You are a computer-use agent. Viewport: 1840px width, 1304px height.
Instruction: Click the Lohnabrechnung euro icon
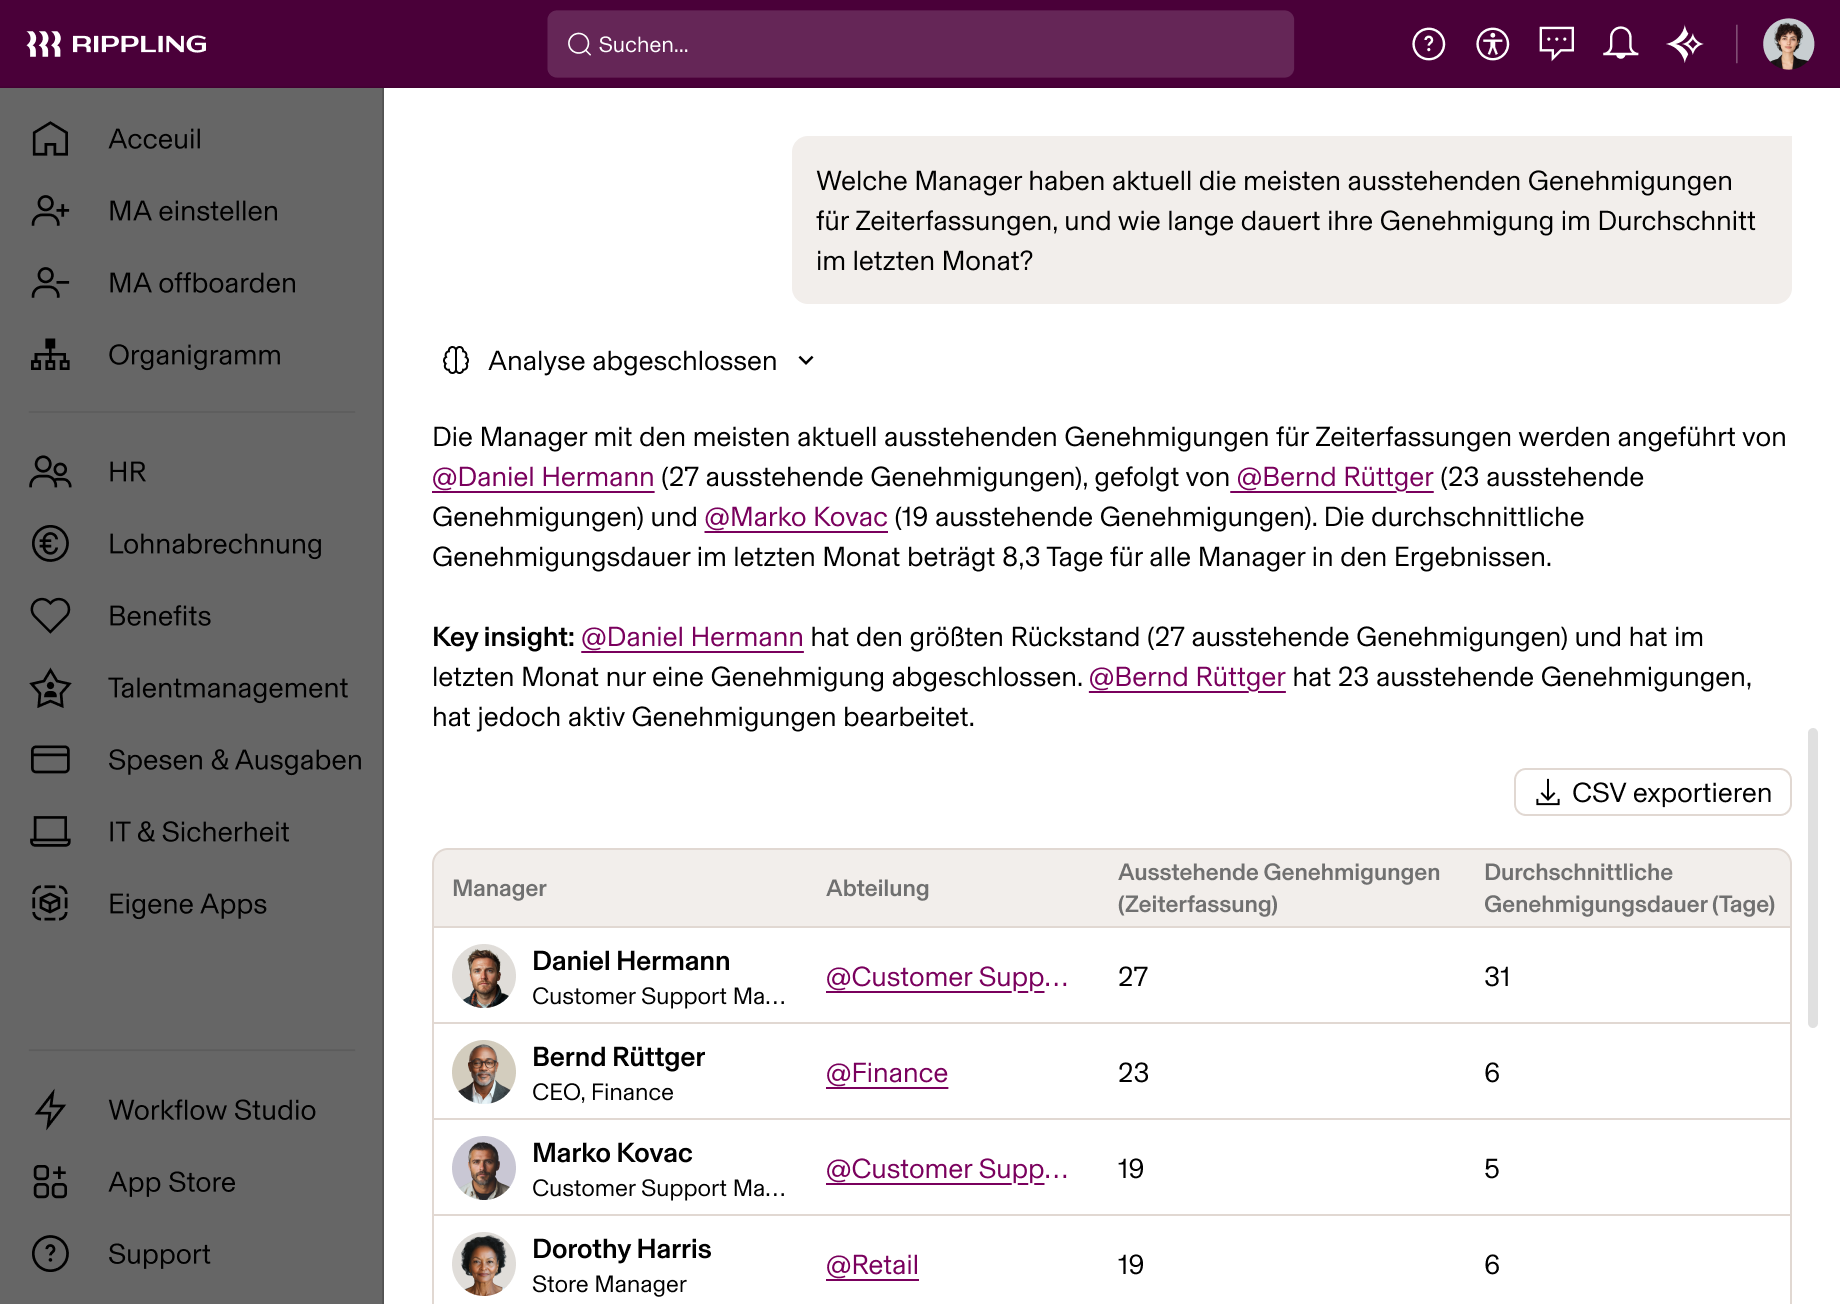click(49, 543)
